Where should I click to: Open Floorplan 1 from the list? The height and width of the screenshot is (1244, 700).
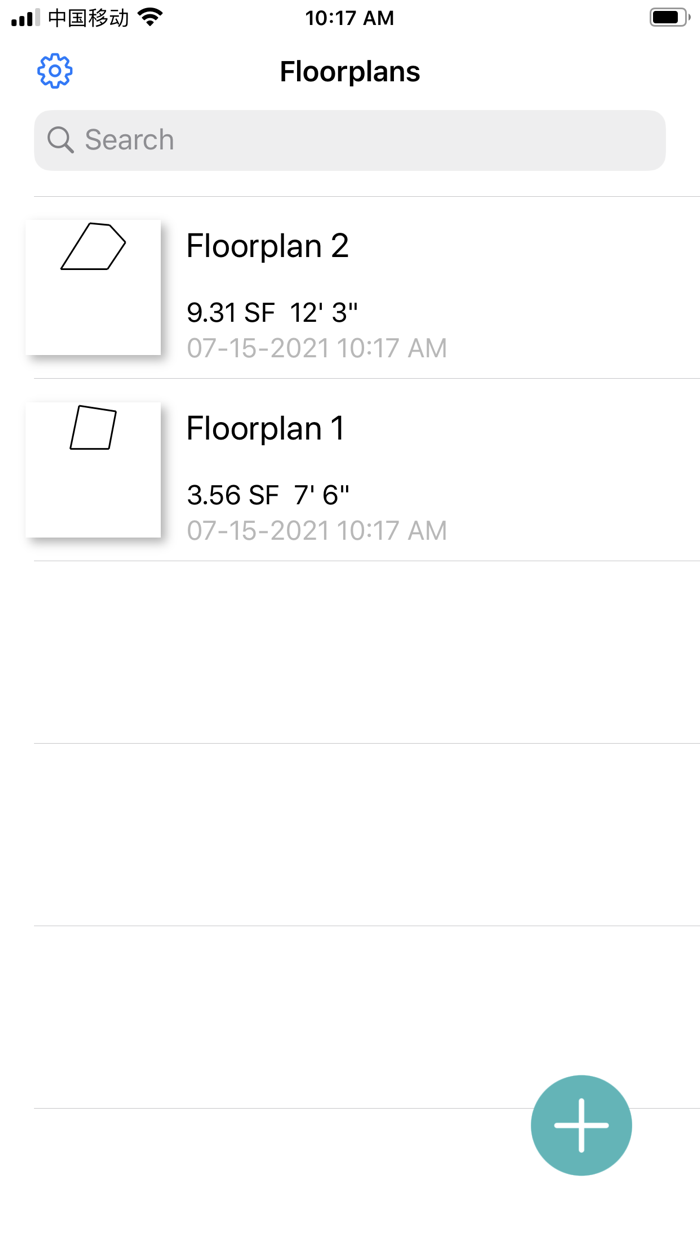pyautogui.click(x=265, y=428)
